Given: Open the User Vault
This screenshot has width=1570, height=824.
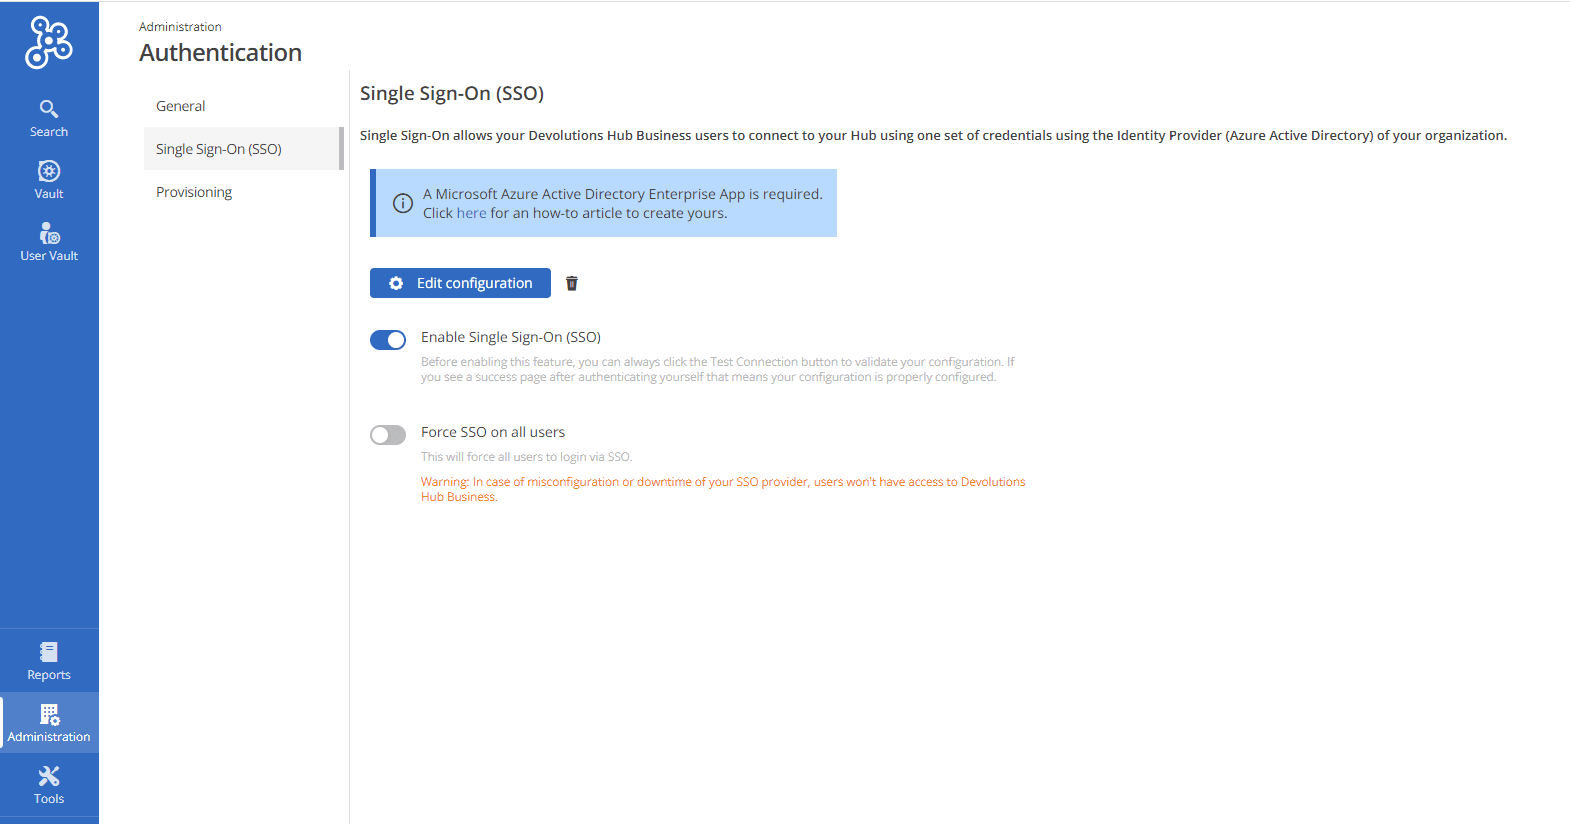Looking at the screenshot, I should [x=49, y=242].
